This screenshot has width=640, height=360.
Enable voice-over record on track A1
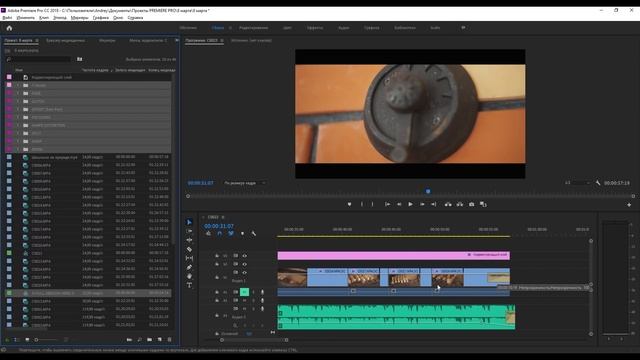pyautogui.click(x=262, y=292)
